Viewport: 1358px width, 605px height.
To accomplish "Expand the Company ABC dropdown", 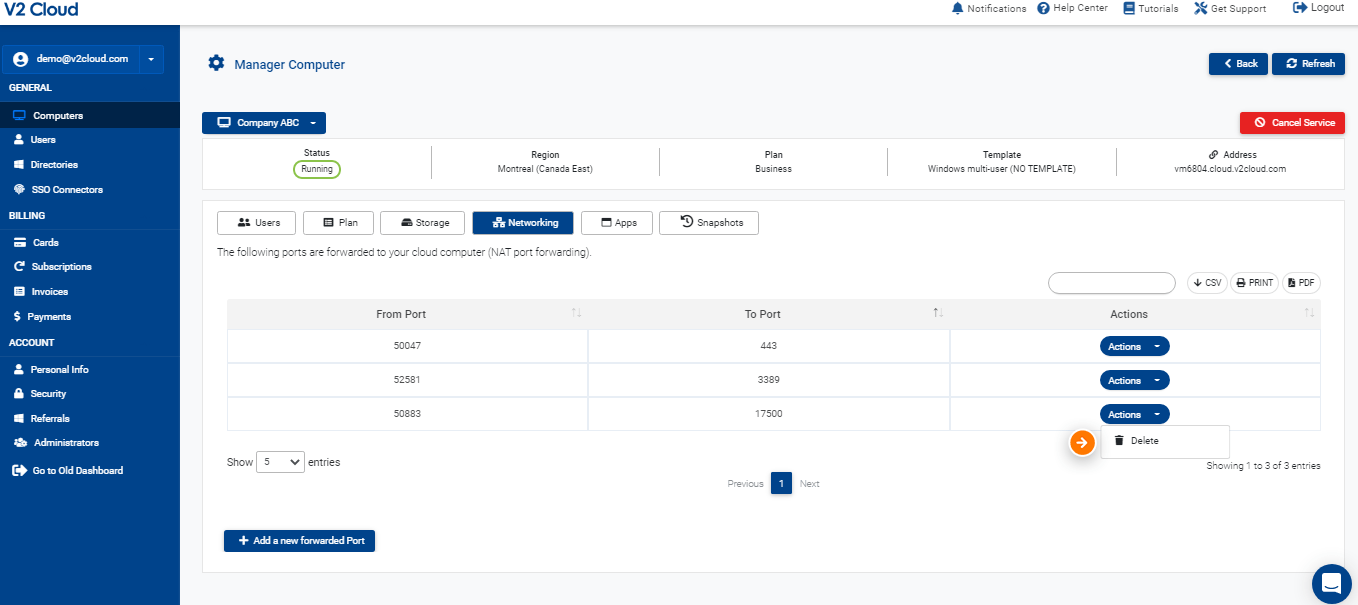I will click(x=264, y=123).
